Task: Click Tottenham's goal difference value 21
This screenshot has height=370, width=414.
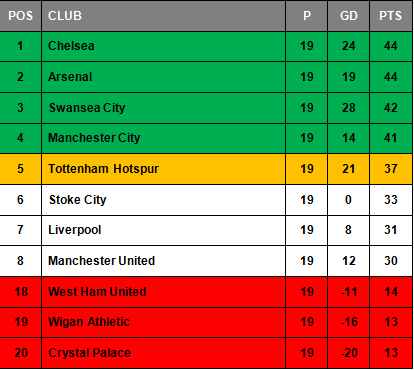Action: pos(349,169)
